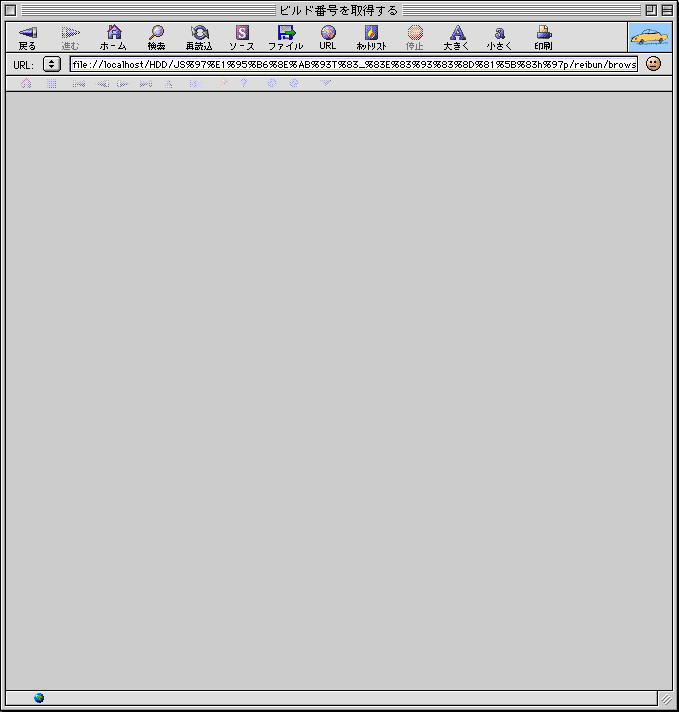
Task: Click the yellow taxi iCab logo
Action: pos(650,37)
